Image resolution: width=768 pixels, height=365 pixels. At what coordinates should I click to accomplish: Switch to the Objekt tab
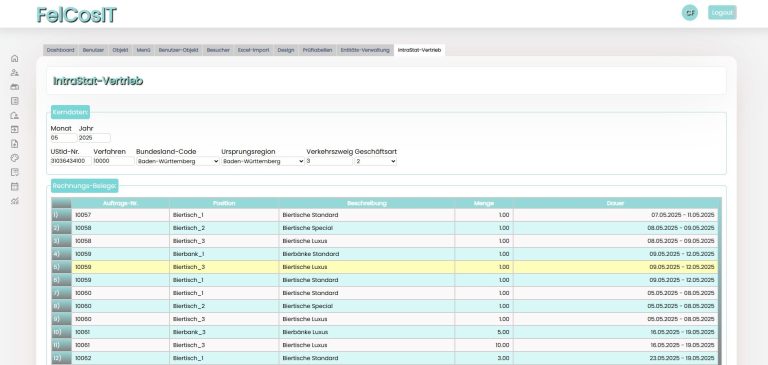coord(120,50)
